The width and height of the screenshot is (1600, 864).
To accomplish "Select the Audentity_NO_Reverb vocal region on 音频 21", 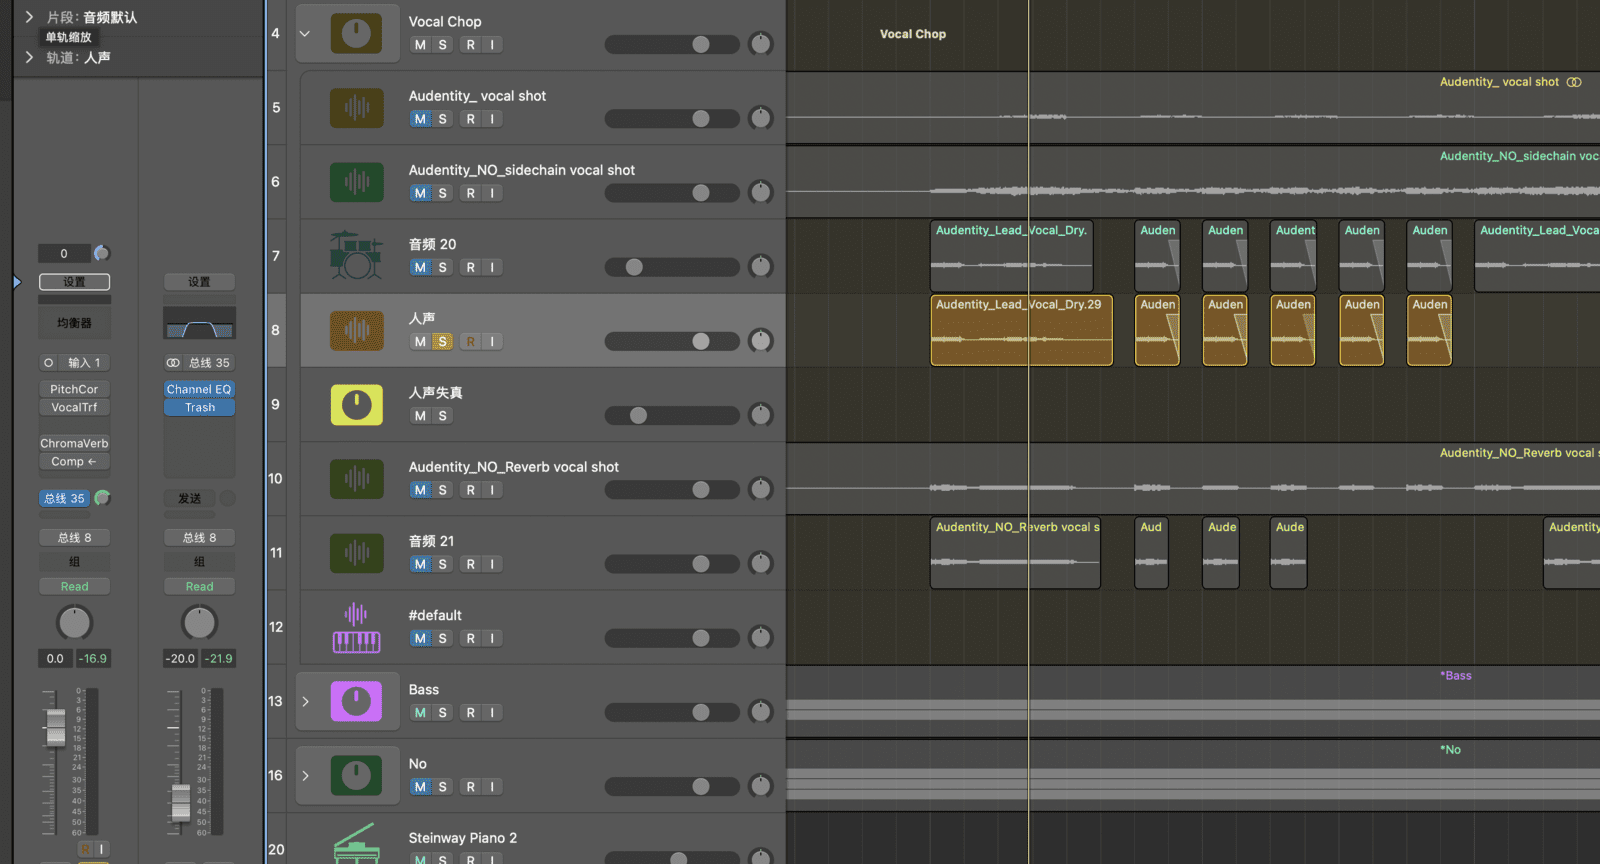I will tap(1015, 552).
